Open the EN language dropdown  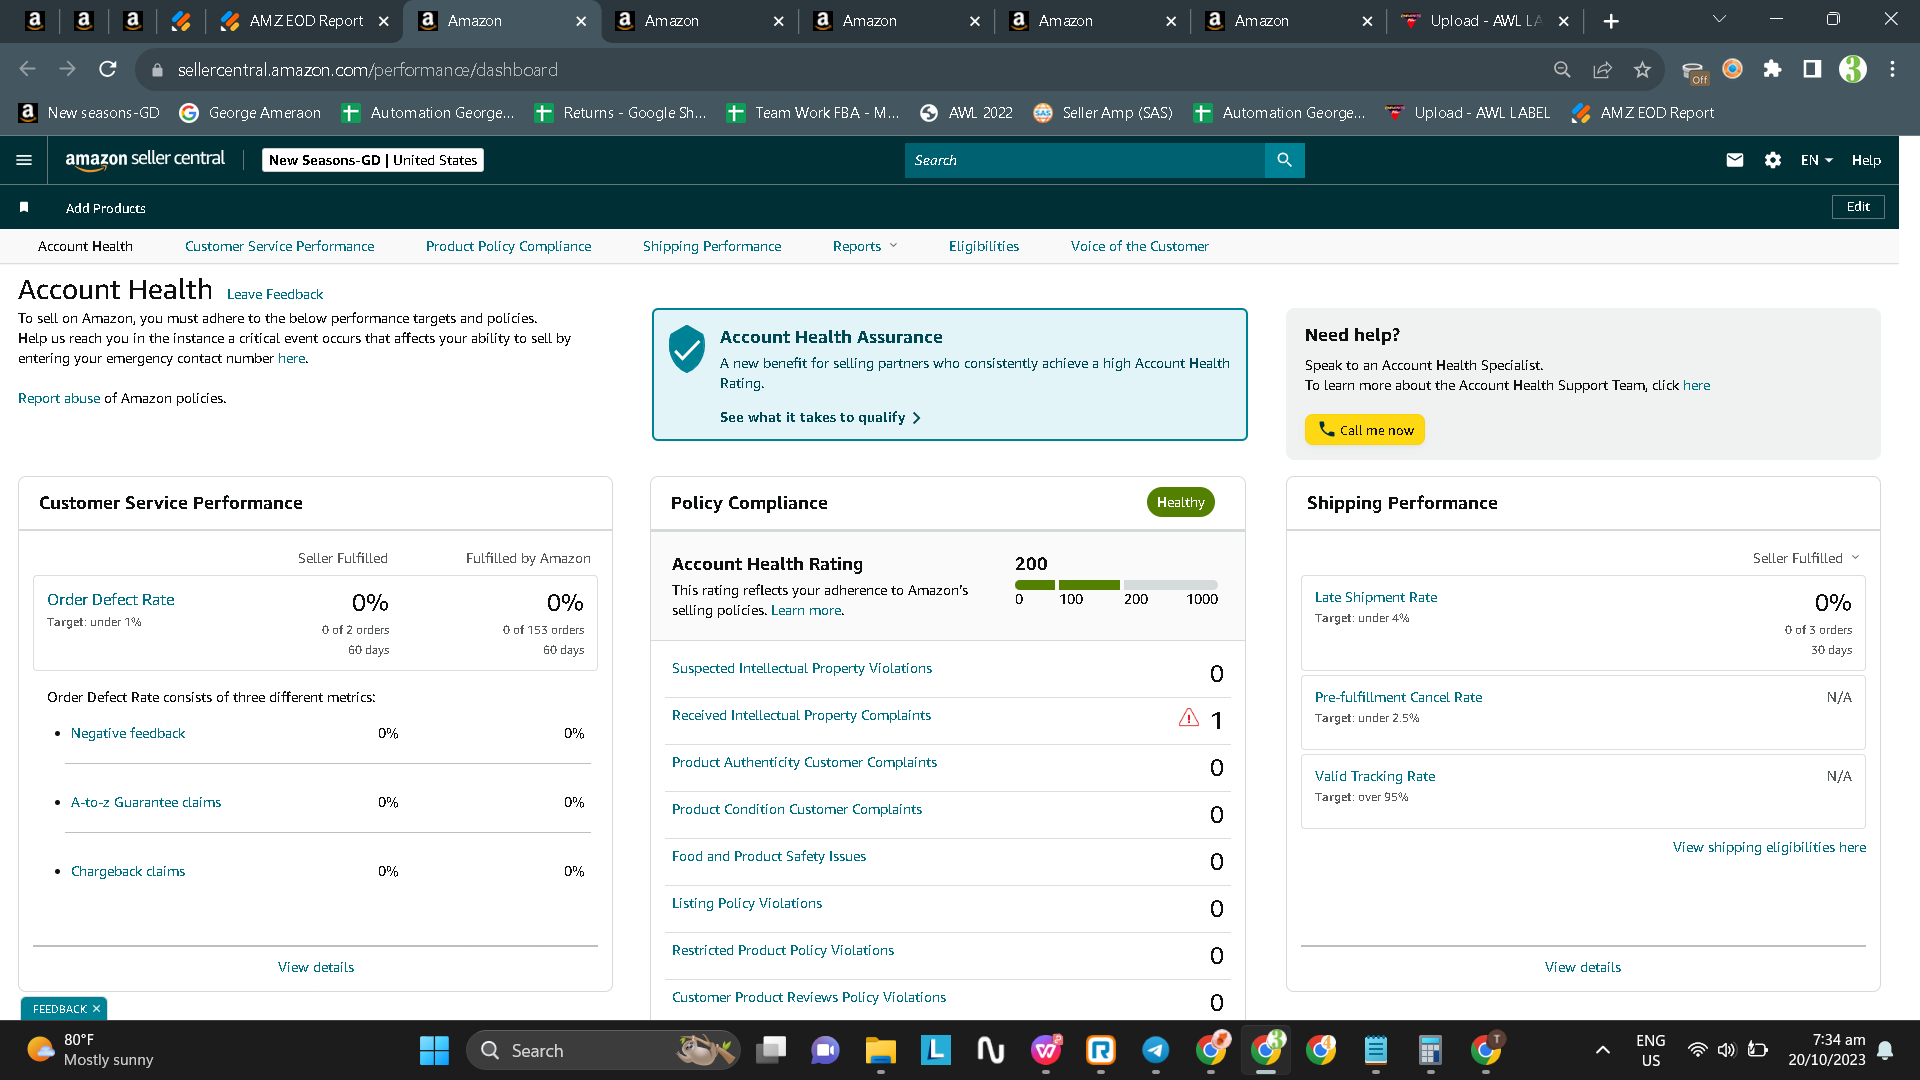click(x=1816, y=160)
